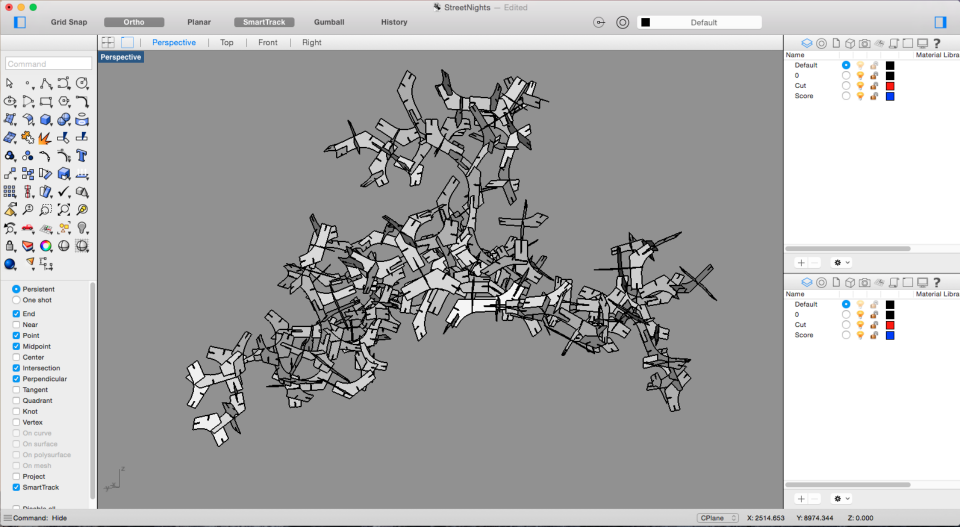The height and width of the screenshot is (527, 960).
Task: Open the Default layer dropdown in top toolbar
Action: [x=708, y=22]
